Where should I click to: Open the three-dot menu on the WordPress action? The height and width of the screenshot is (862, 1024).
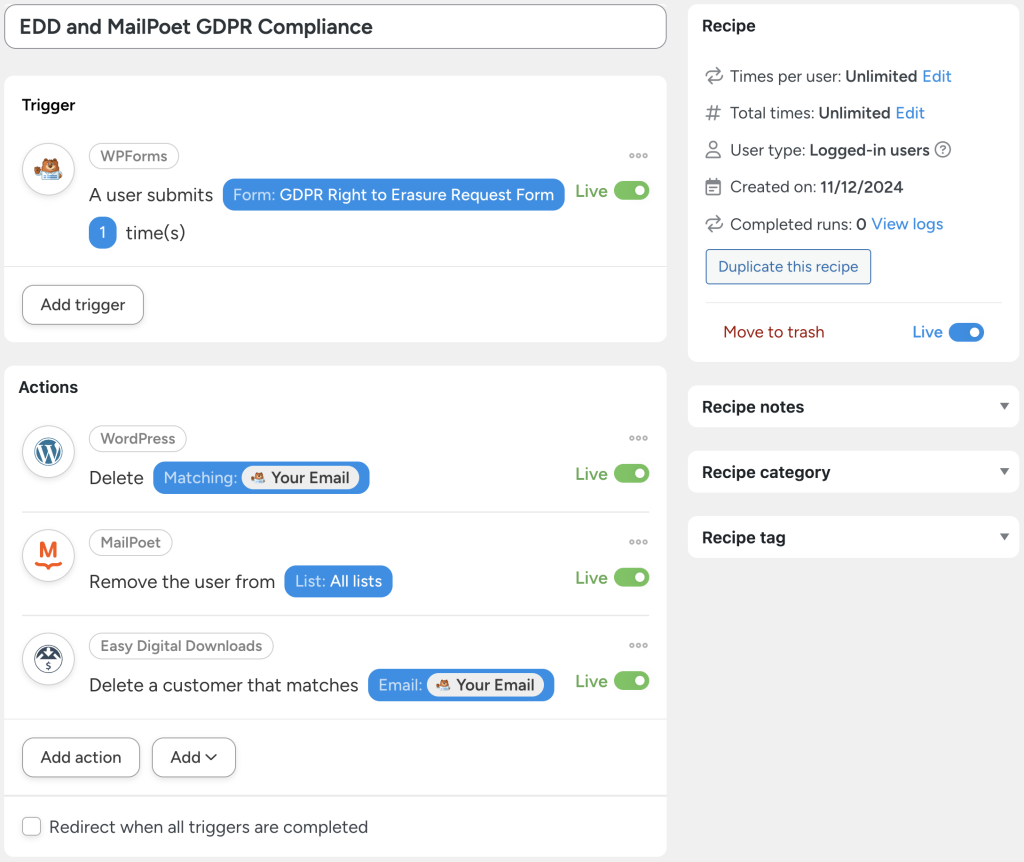(x=638, y=438)
